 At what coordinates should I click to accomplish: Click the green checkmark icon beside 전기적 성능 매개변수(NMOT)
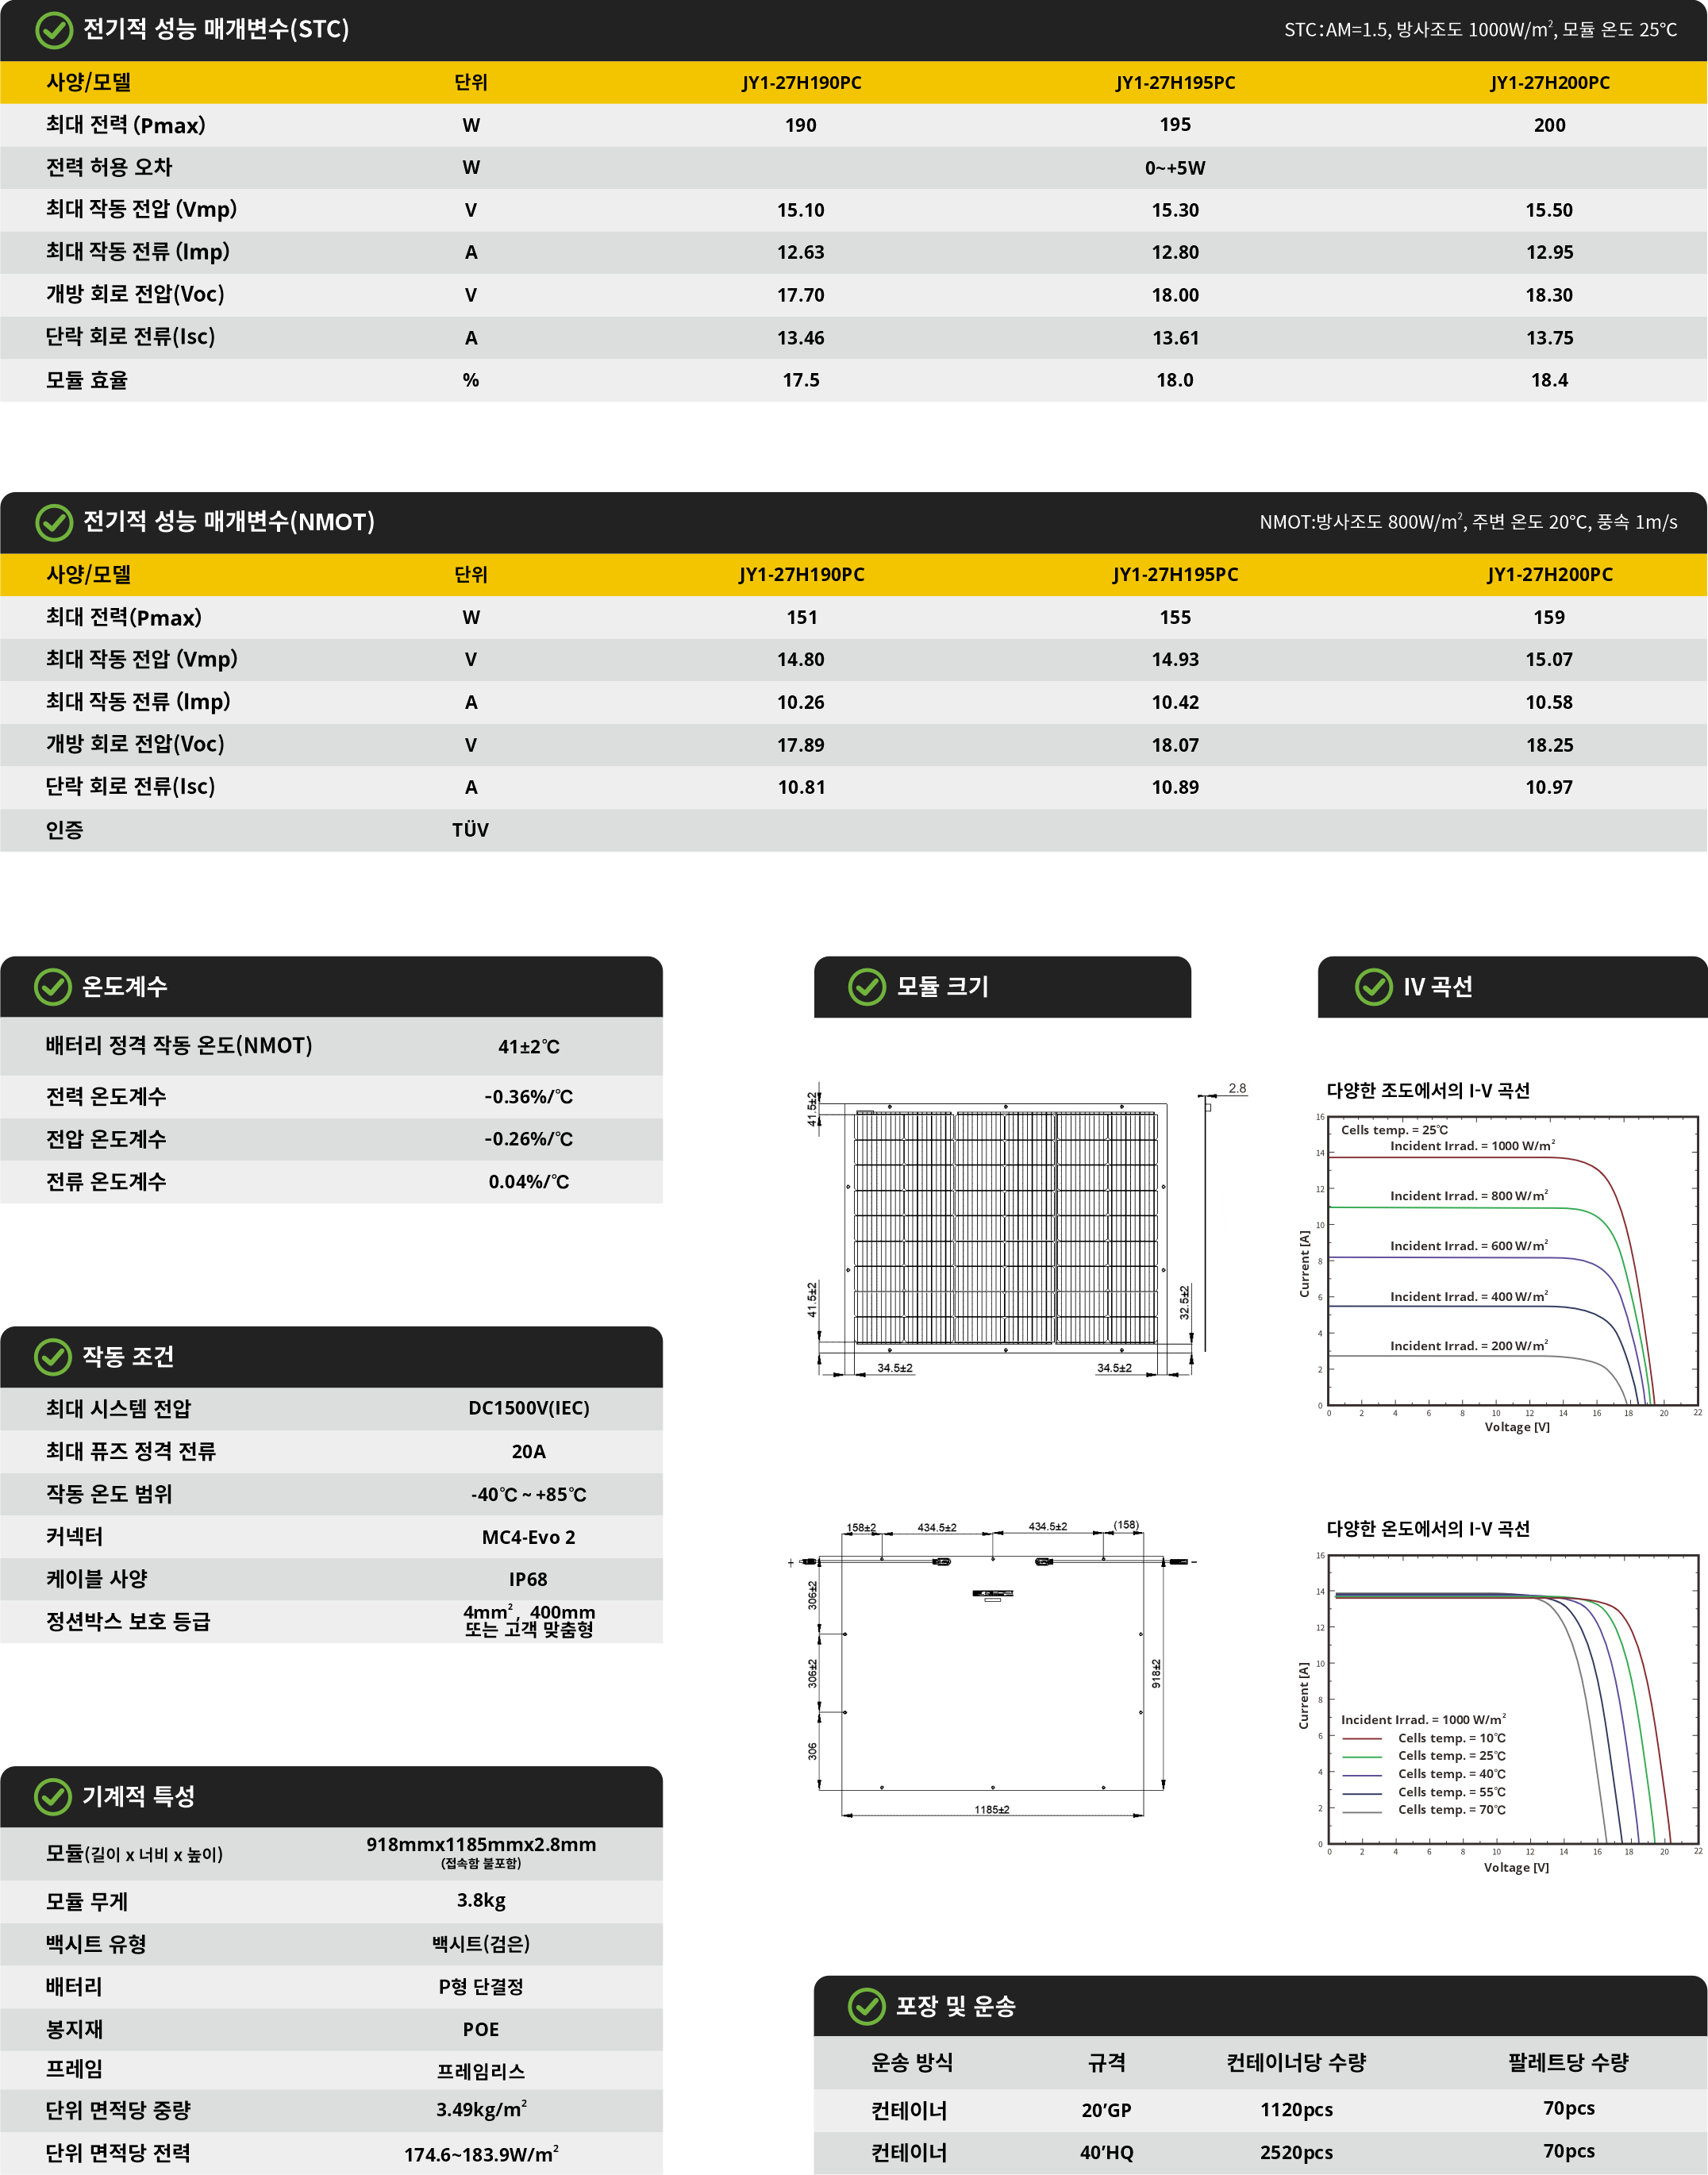(x=53, y=522)
